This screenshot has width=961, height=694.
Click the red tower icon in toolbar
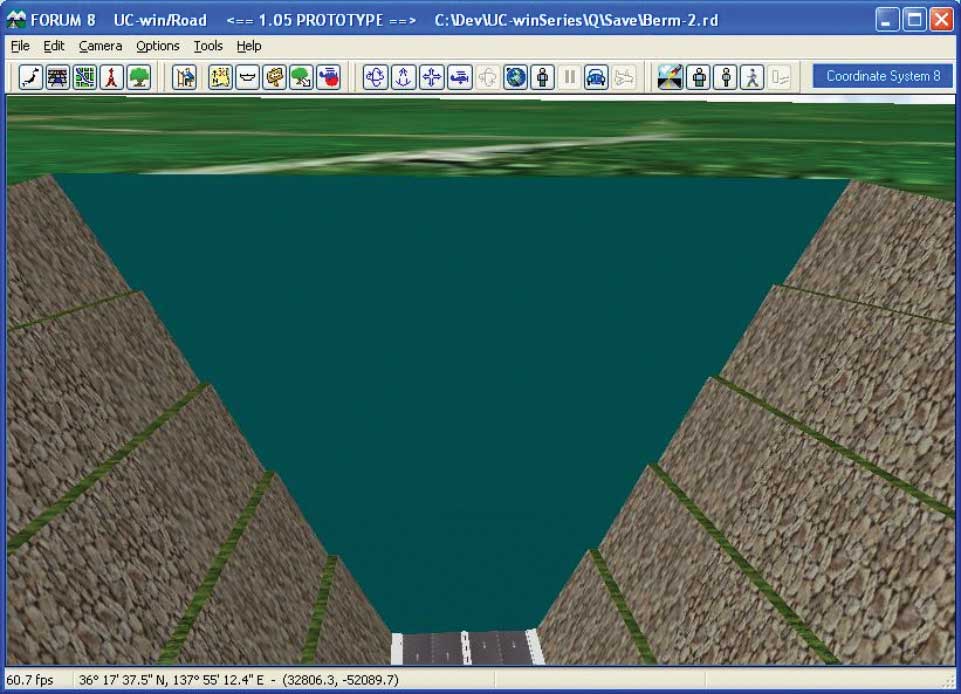pyautogui.click(x=112, y=77)
